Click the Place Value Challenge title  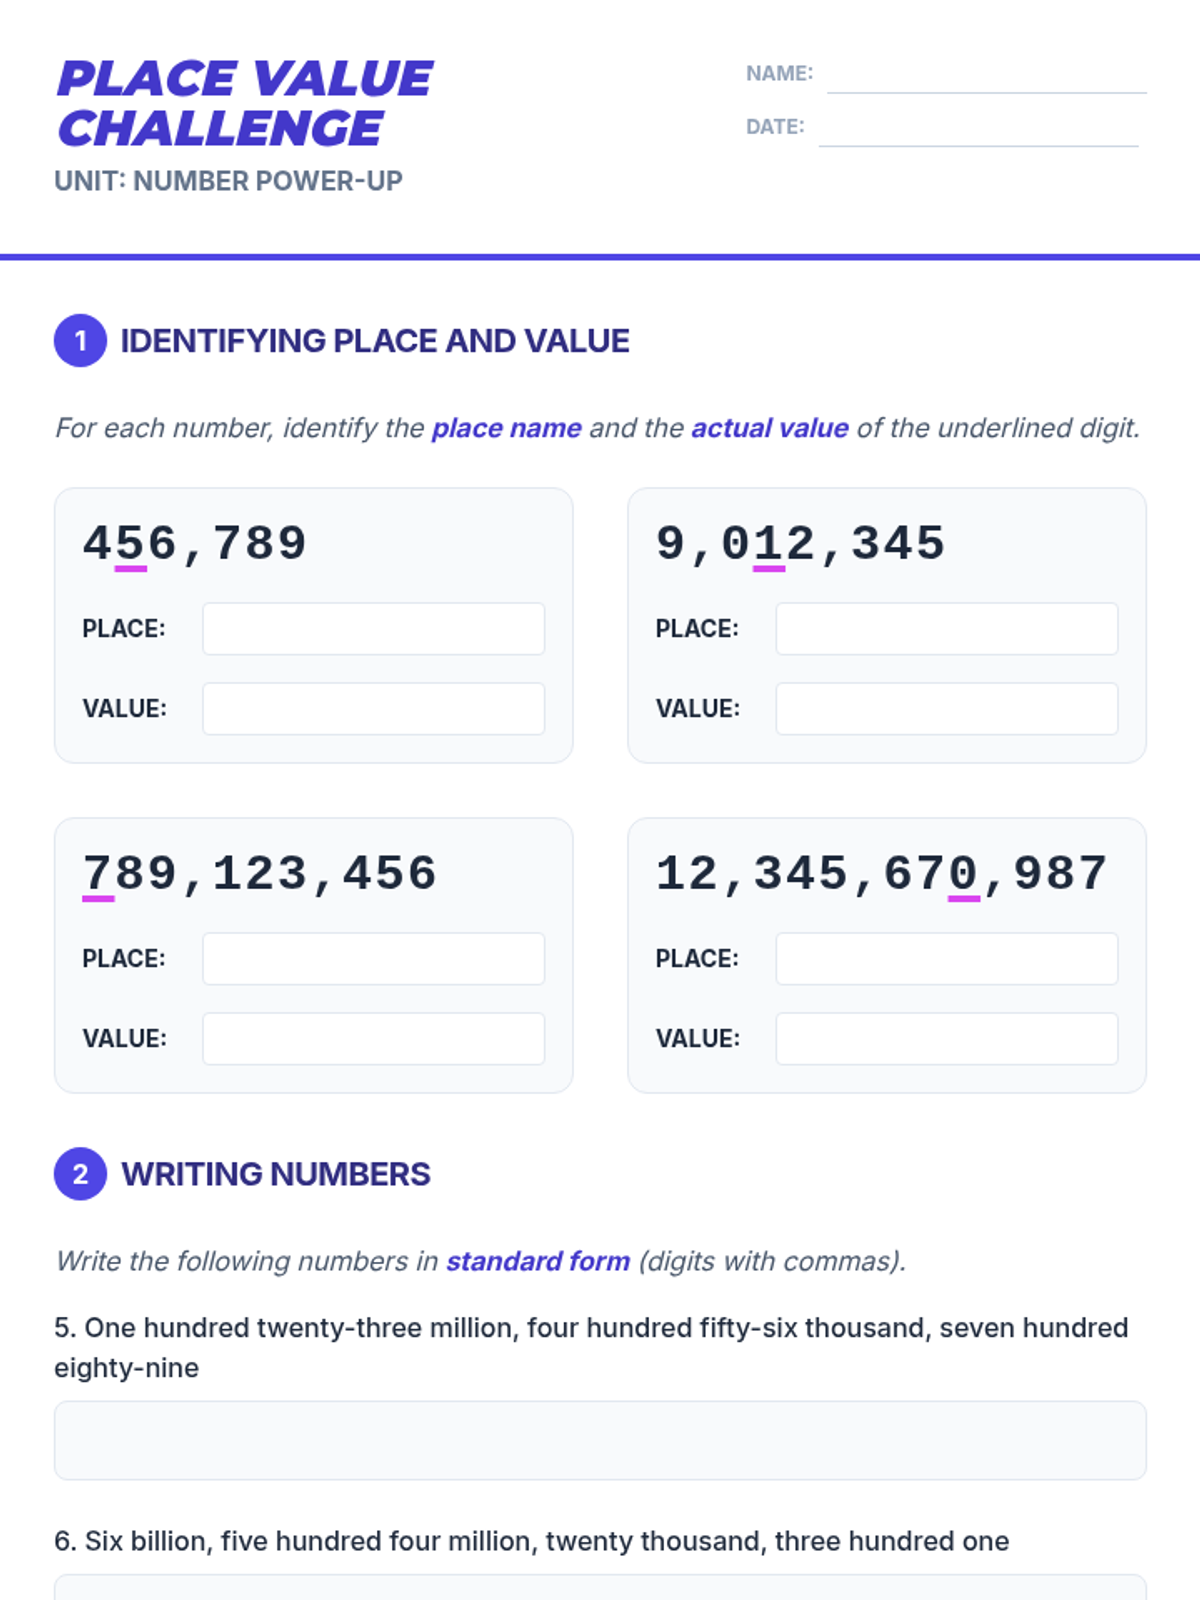point(245,104)
